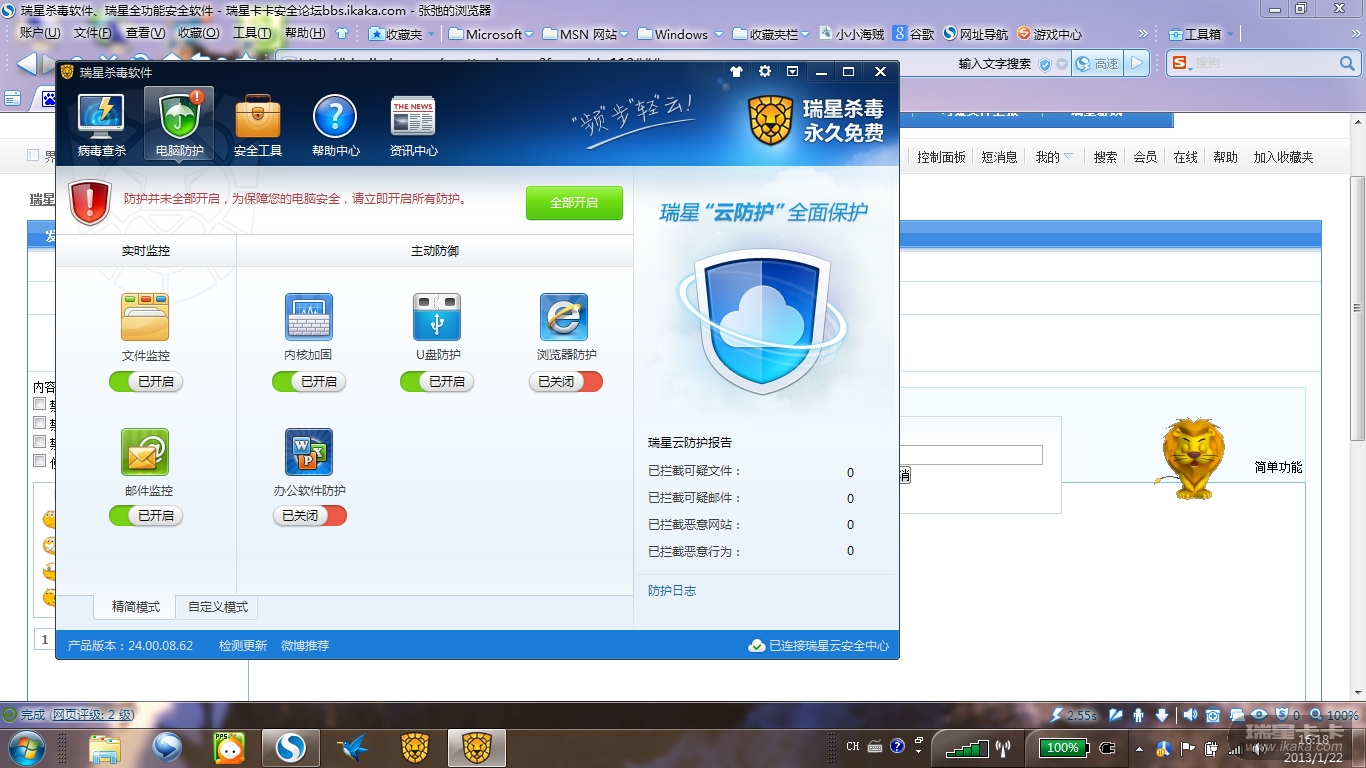Open the browser 帮助(H) menu

(x=305, y=33)
